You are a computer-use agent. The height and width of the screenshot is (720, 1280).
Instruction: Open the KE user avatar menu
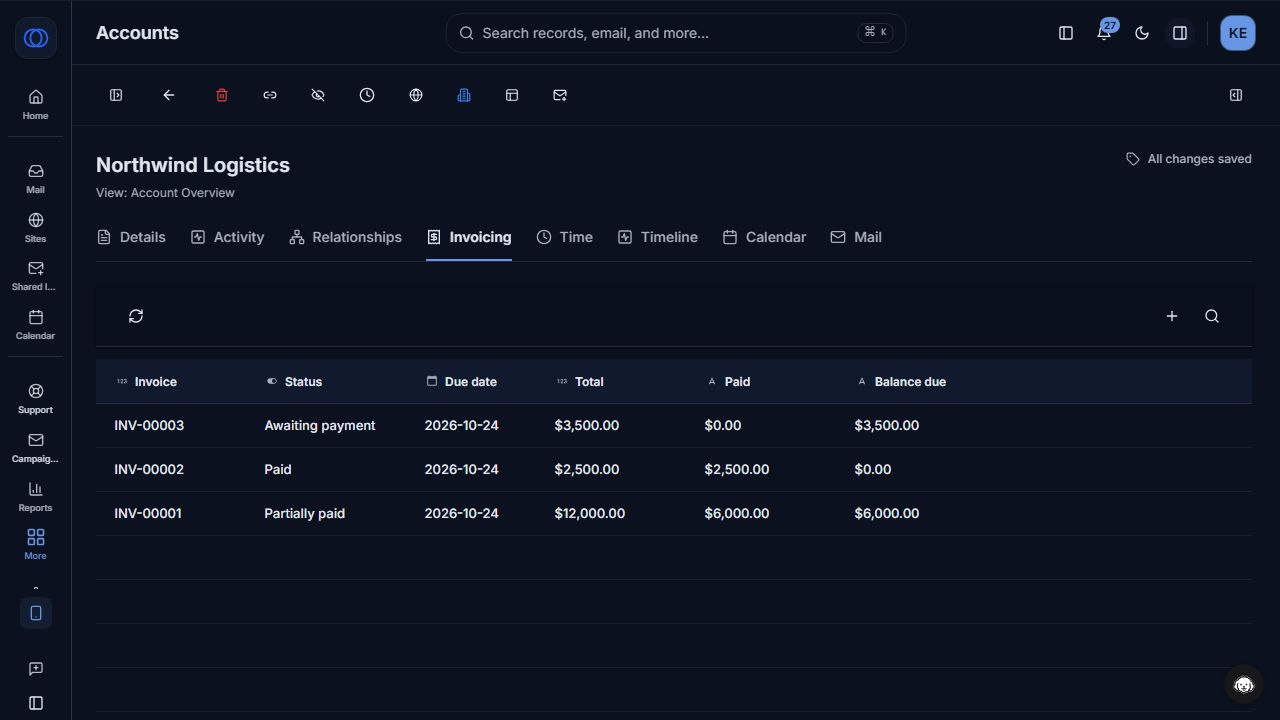pyautogui.click(x=1238, y=33)
